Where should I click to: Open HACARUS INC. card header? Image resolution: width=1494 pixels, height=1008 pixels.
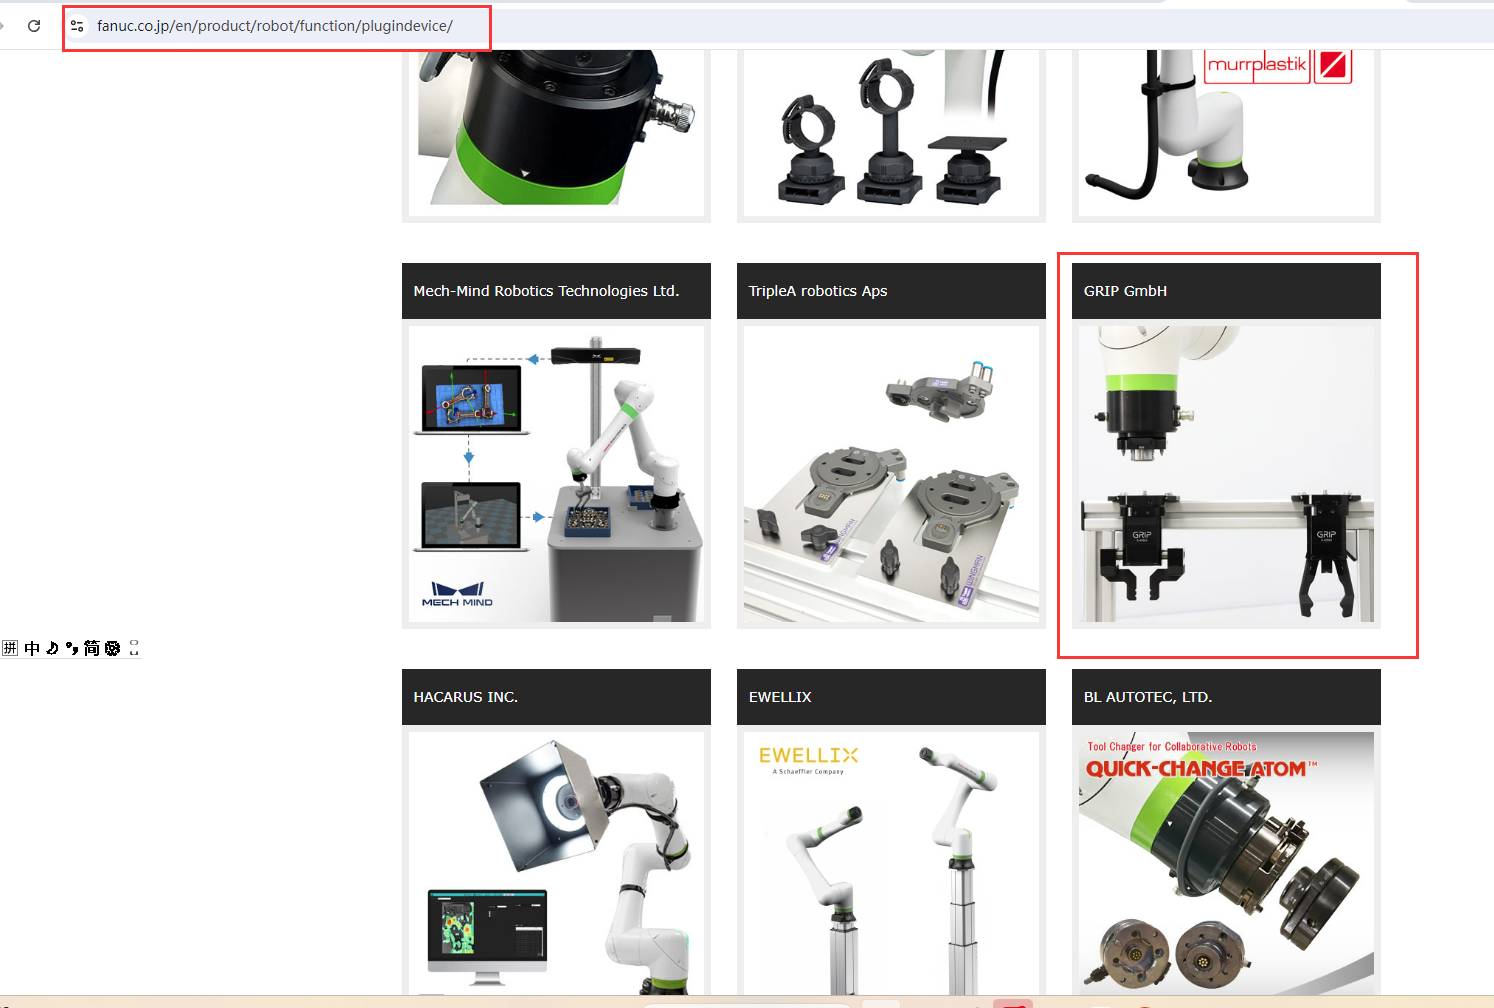pyautogui.click(x=556, y=697)
